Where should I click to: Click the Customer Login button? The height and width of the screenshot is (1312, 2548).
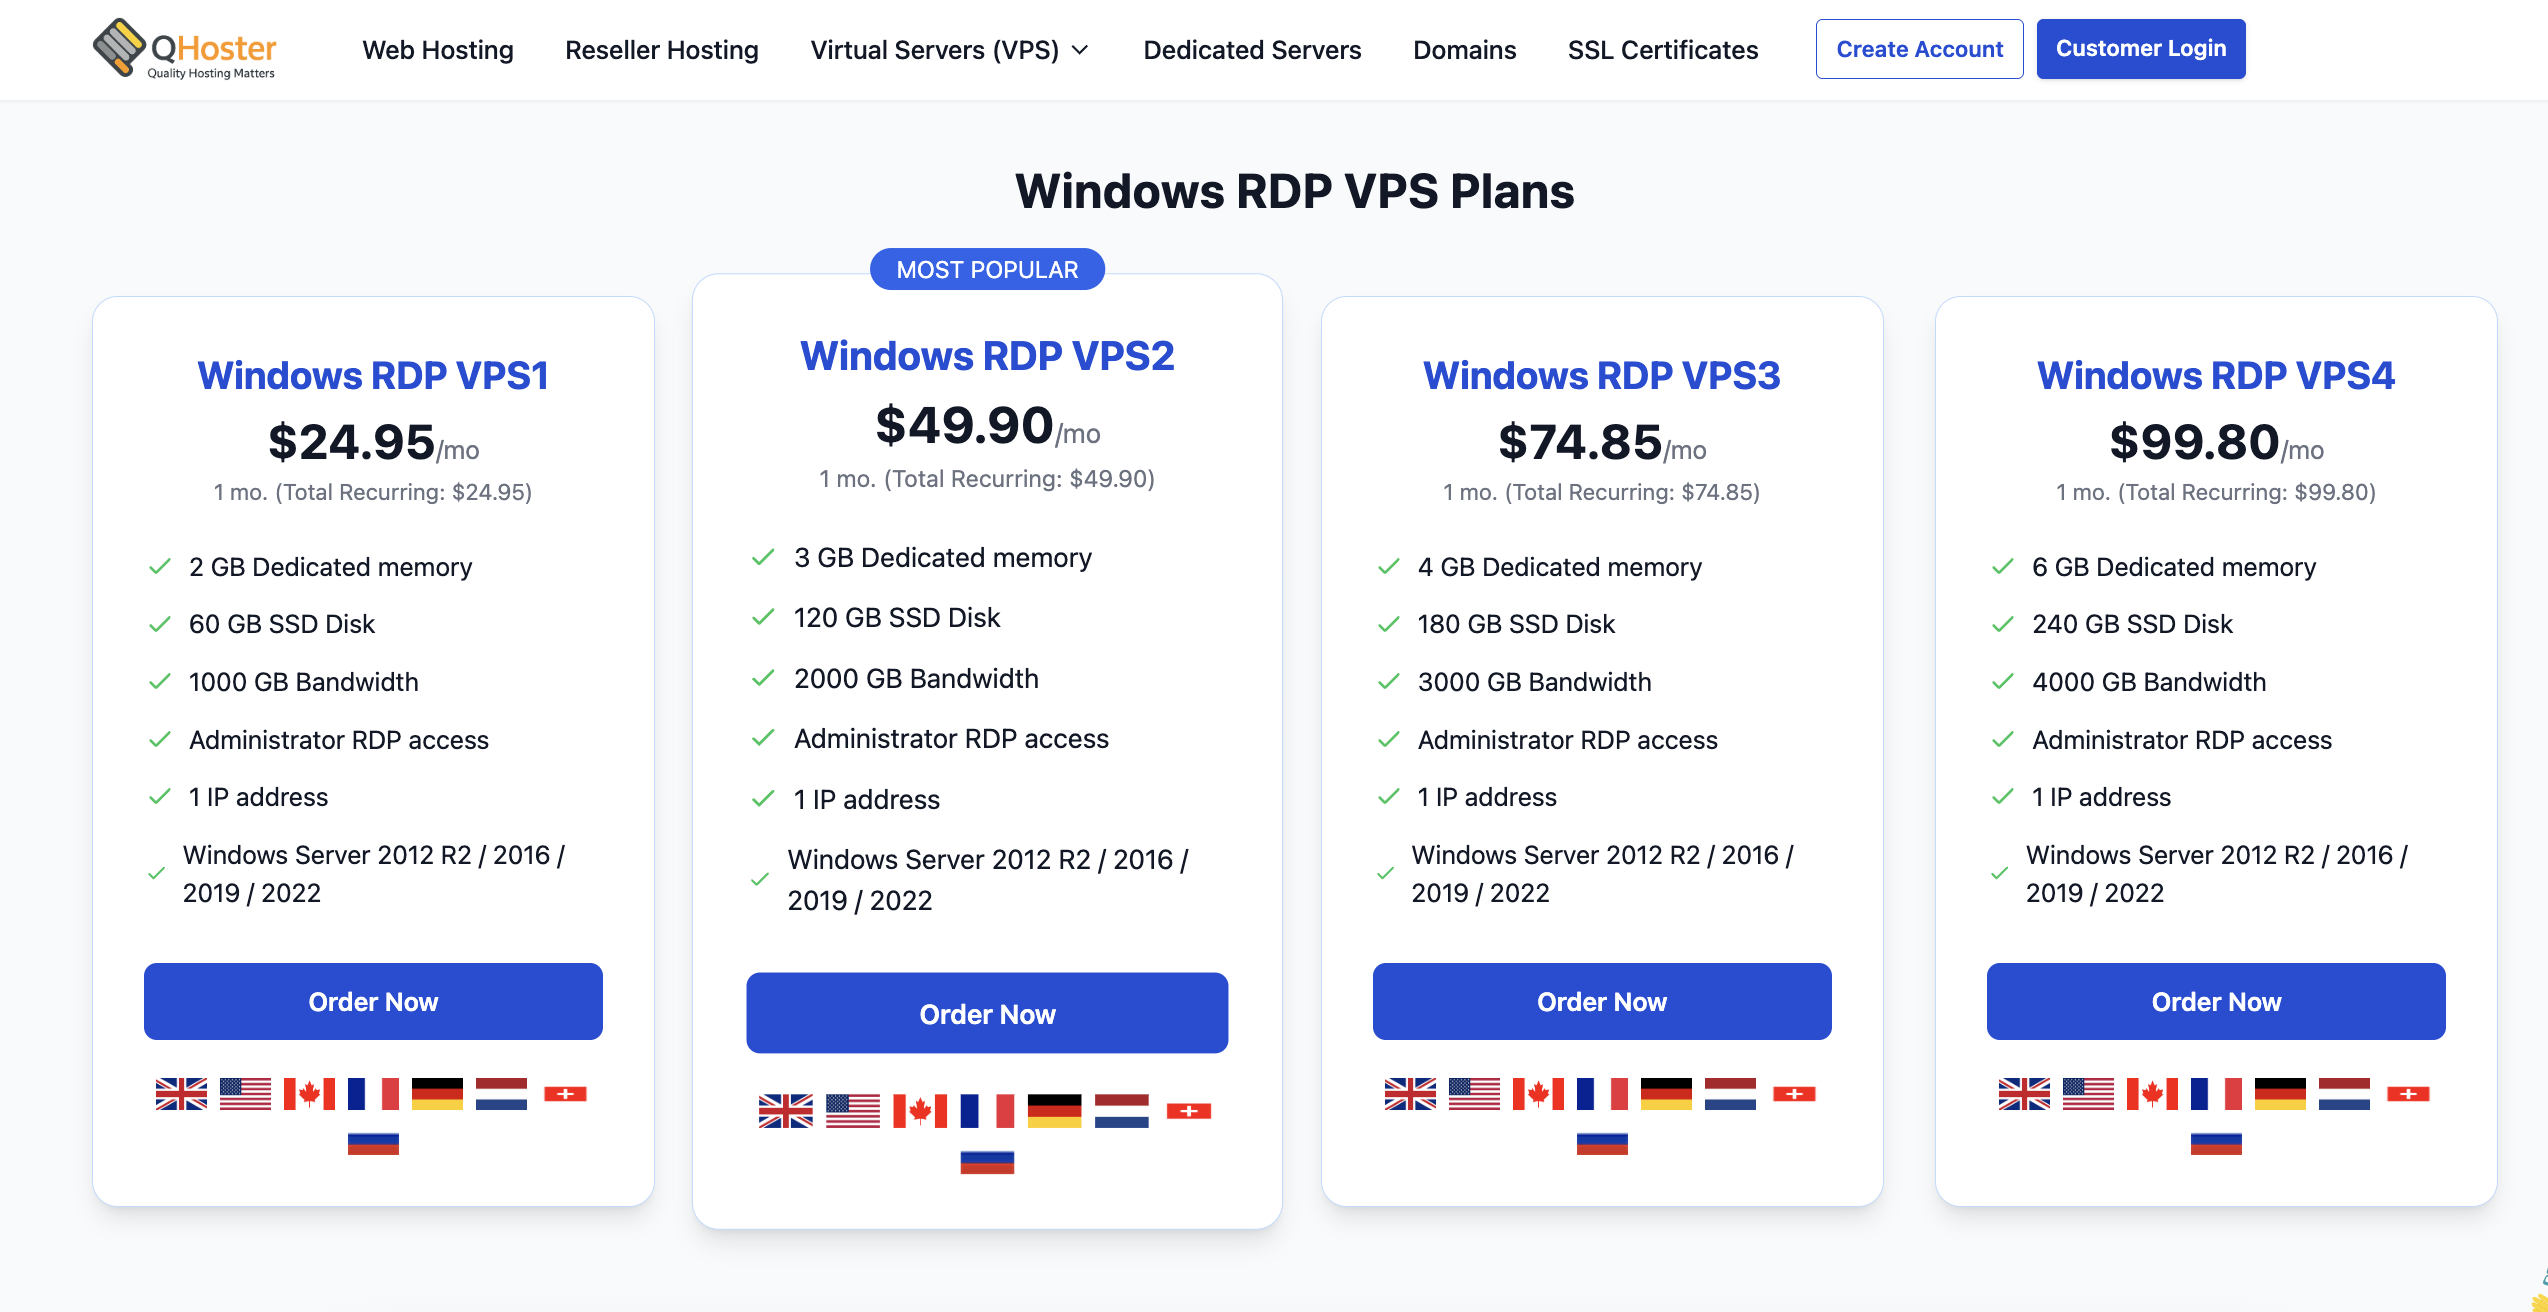tap(2141, 49)
